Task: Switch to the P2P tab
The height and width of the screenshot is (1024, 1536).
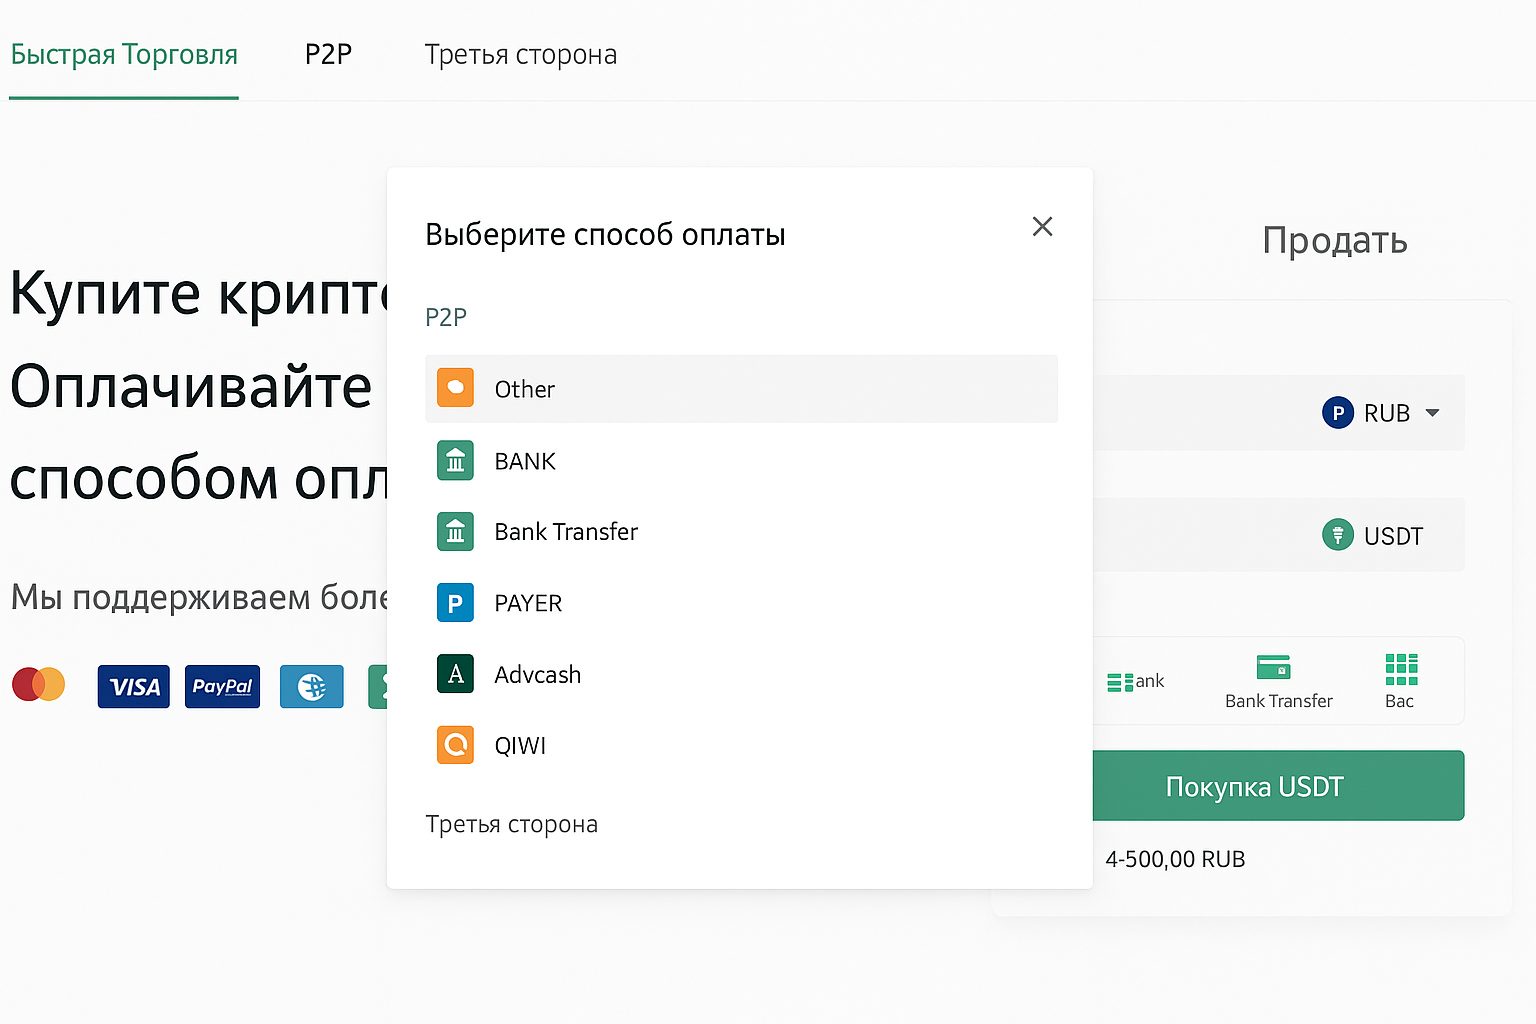Action: click(x=328, y=54)
